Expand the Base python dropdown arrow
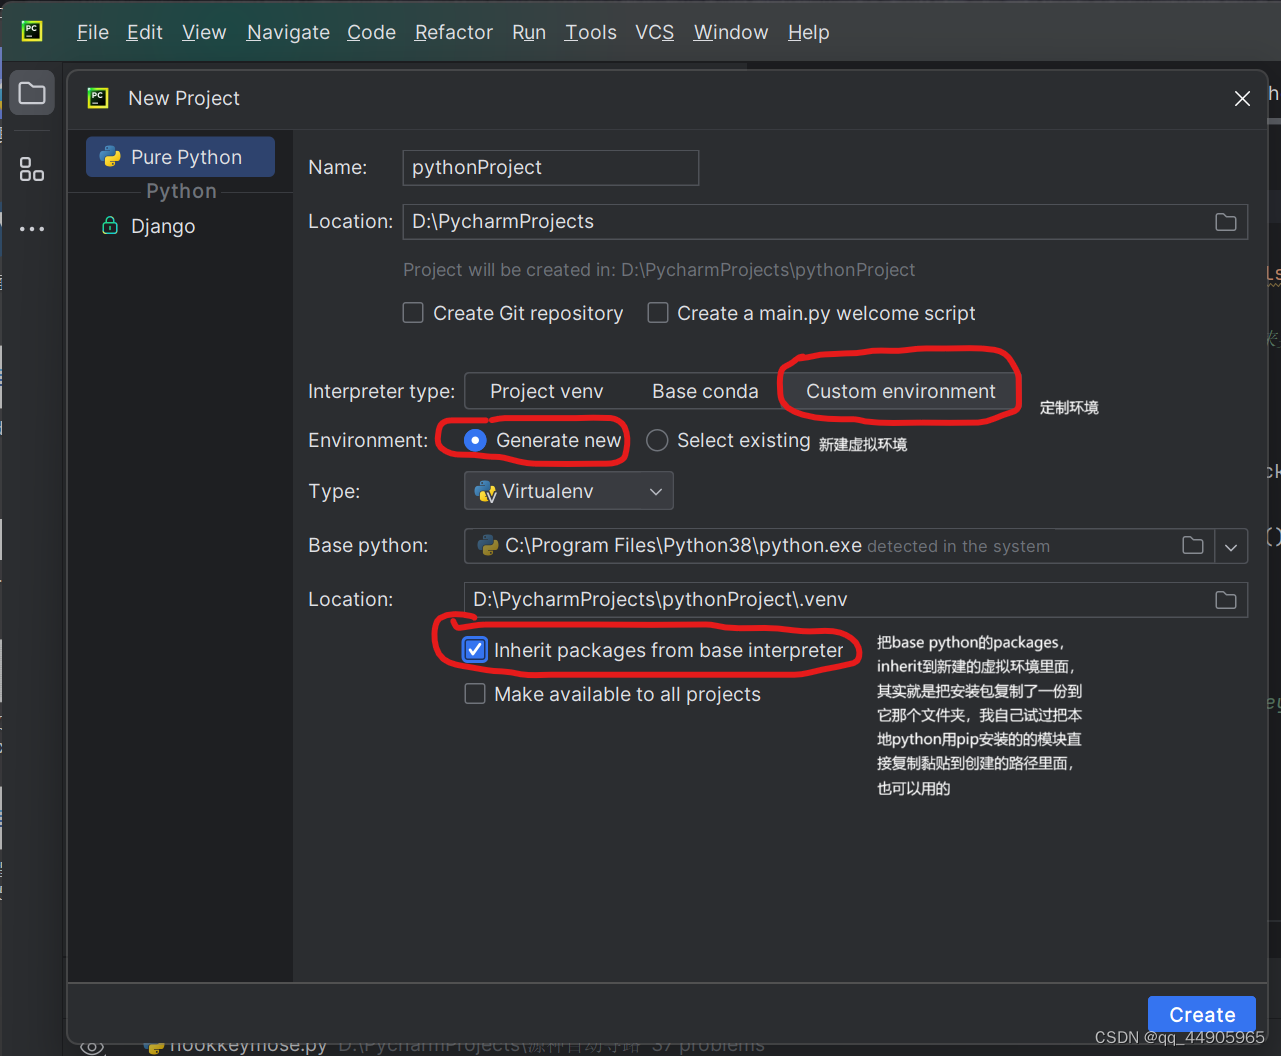This screenshot has height=1056, width=1281. pyautogui.click(x=1231, y=546)
